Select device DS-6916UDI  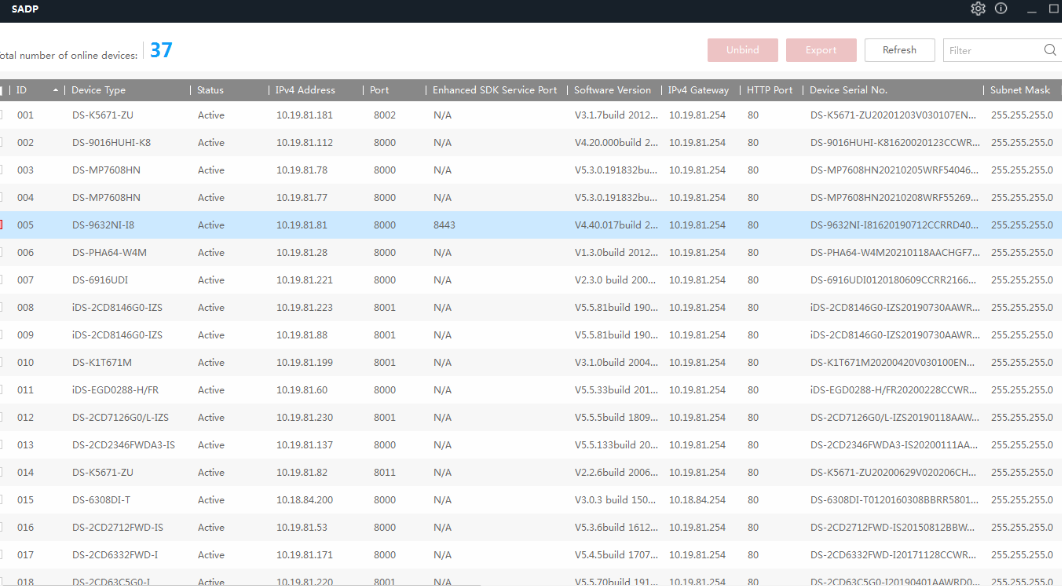100,280
